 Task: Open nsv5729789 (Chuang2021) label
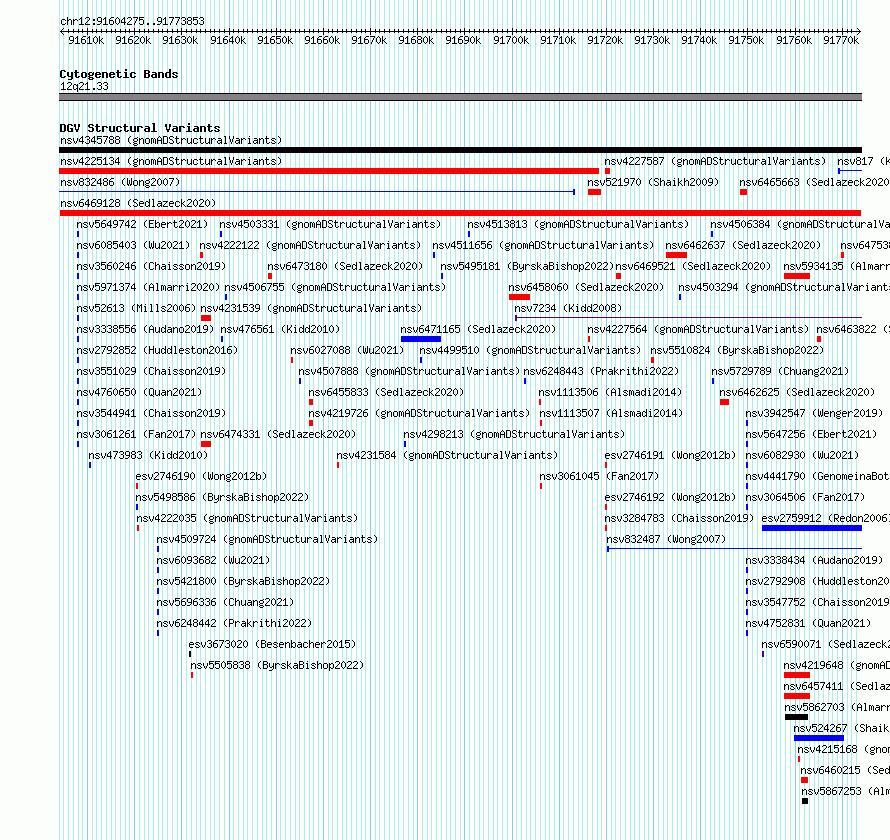780,371
